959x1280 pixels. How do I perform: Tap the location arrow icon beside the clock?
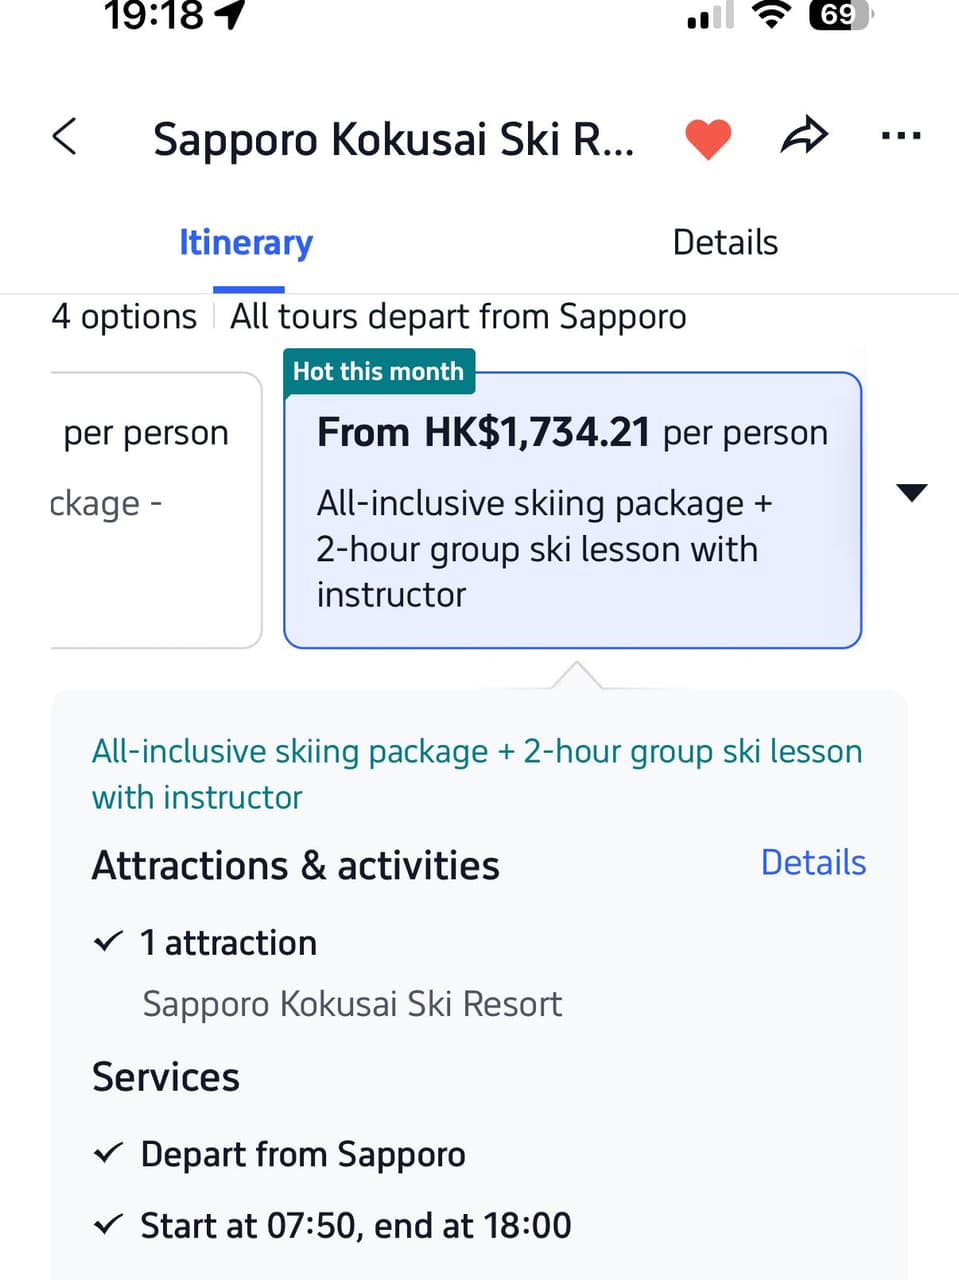pyautogui.click(x=229, y=14)
